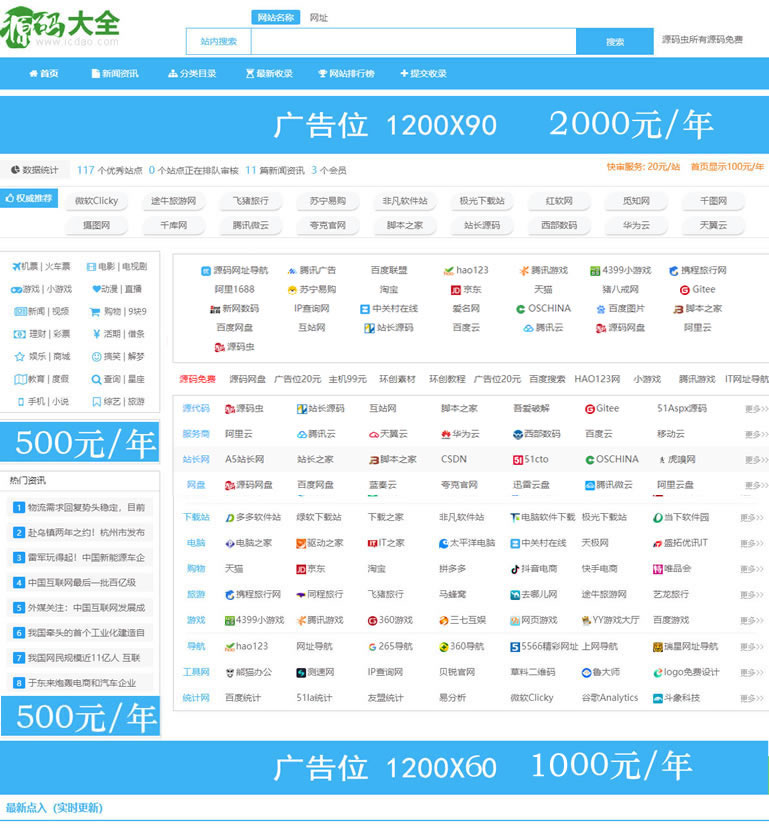Click 天翼云 recommended pill
Viewport: 769px width, 828px height.
(x=713, y=225)
